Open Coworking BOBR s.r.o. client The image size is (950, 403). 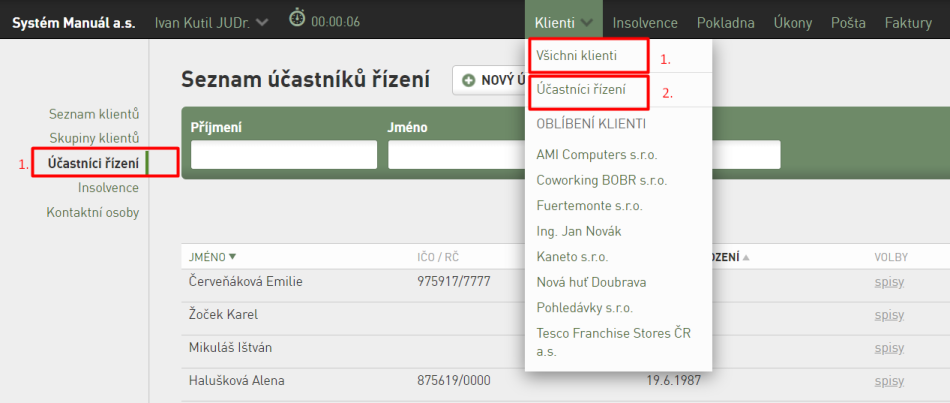(x=602, y=180)
